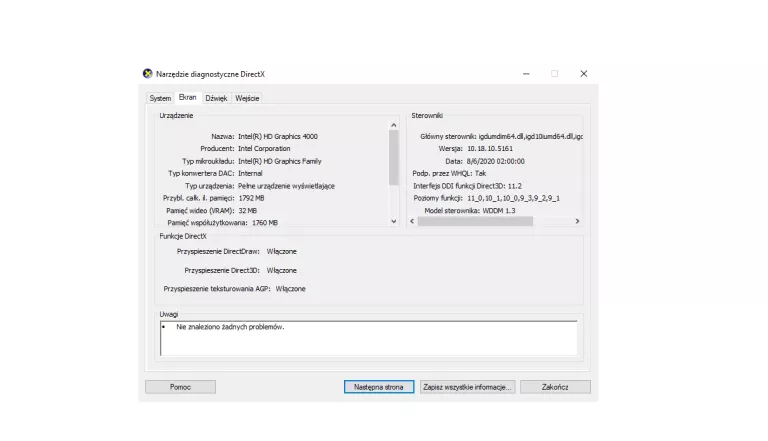This screenshot has width=768, height=441.
Task: Click Zapisz wszystkie informacje button
Action: [x=467, y=386]
